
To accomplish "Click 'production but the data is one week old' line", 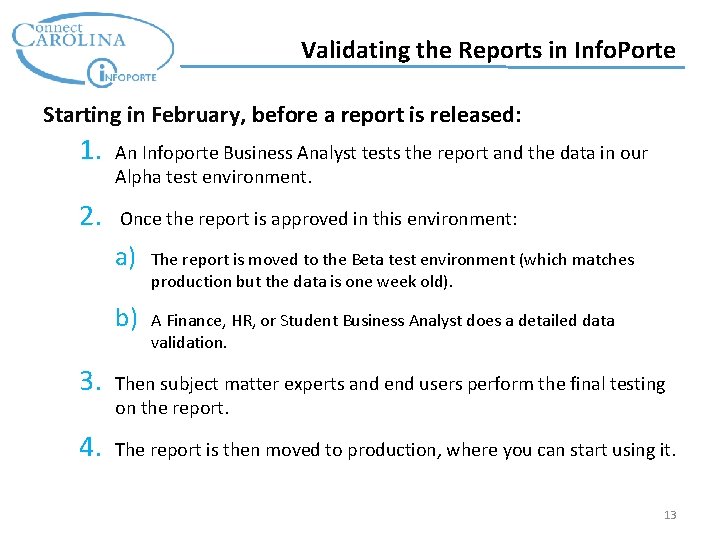I will point(301,282).
